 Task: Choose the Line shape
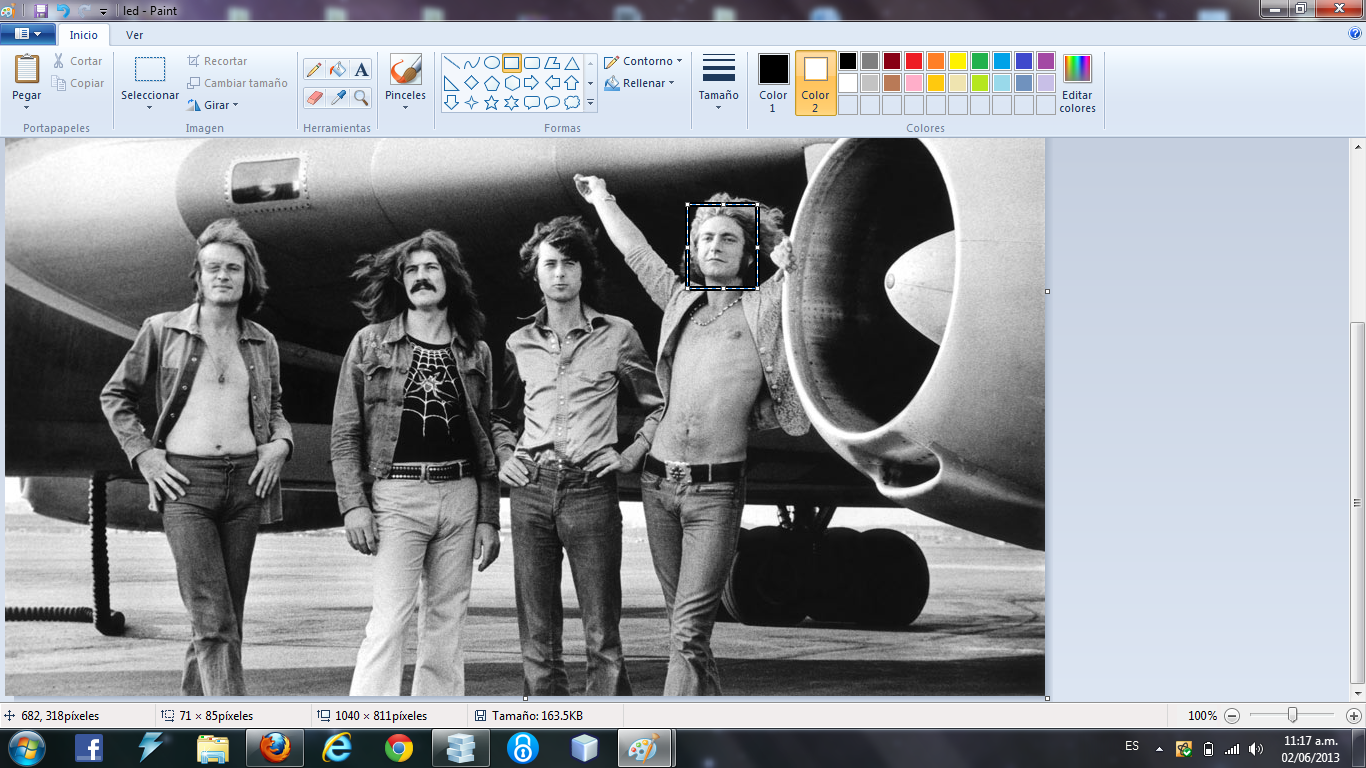[x=451, y=62]
